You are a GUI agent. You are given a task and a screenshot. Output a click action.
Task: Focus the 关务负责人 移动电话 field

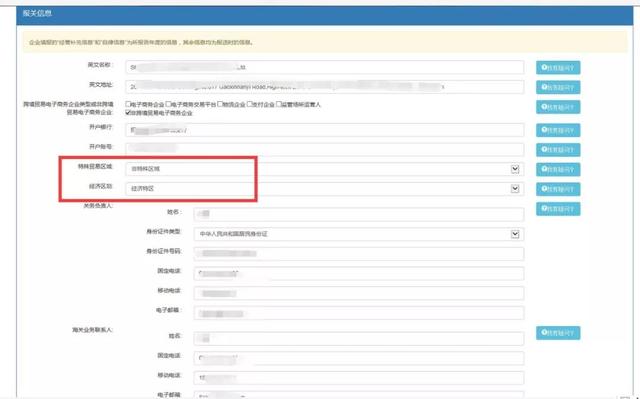[359, 293]
